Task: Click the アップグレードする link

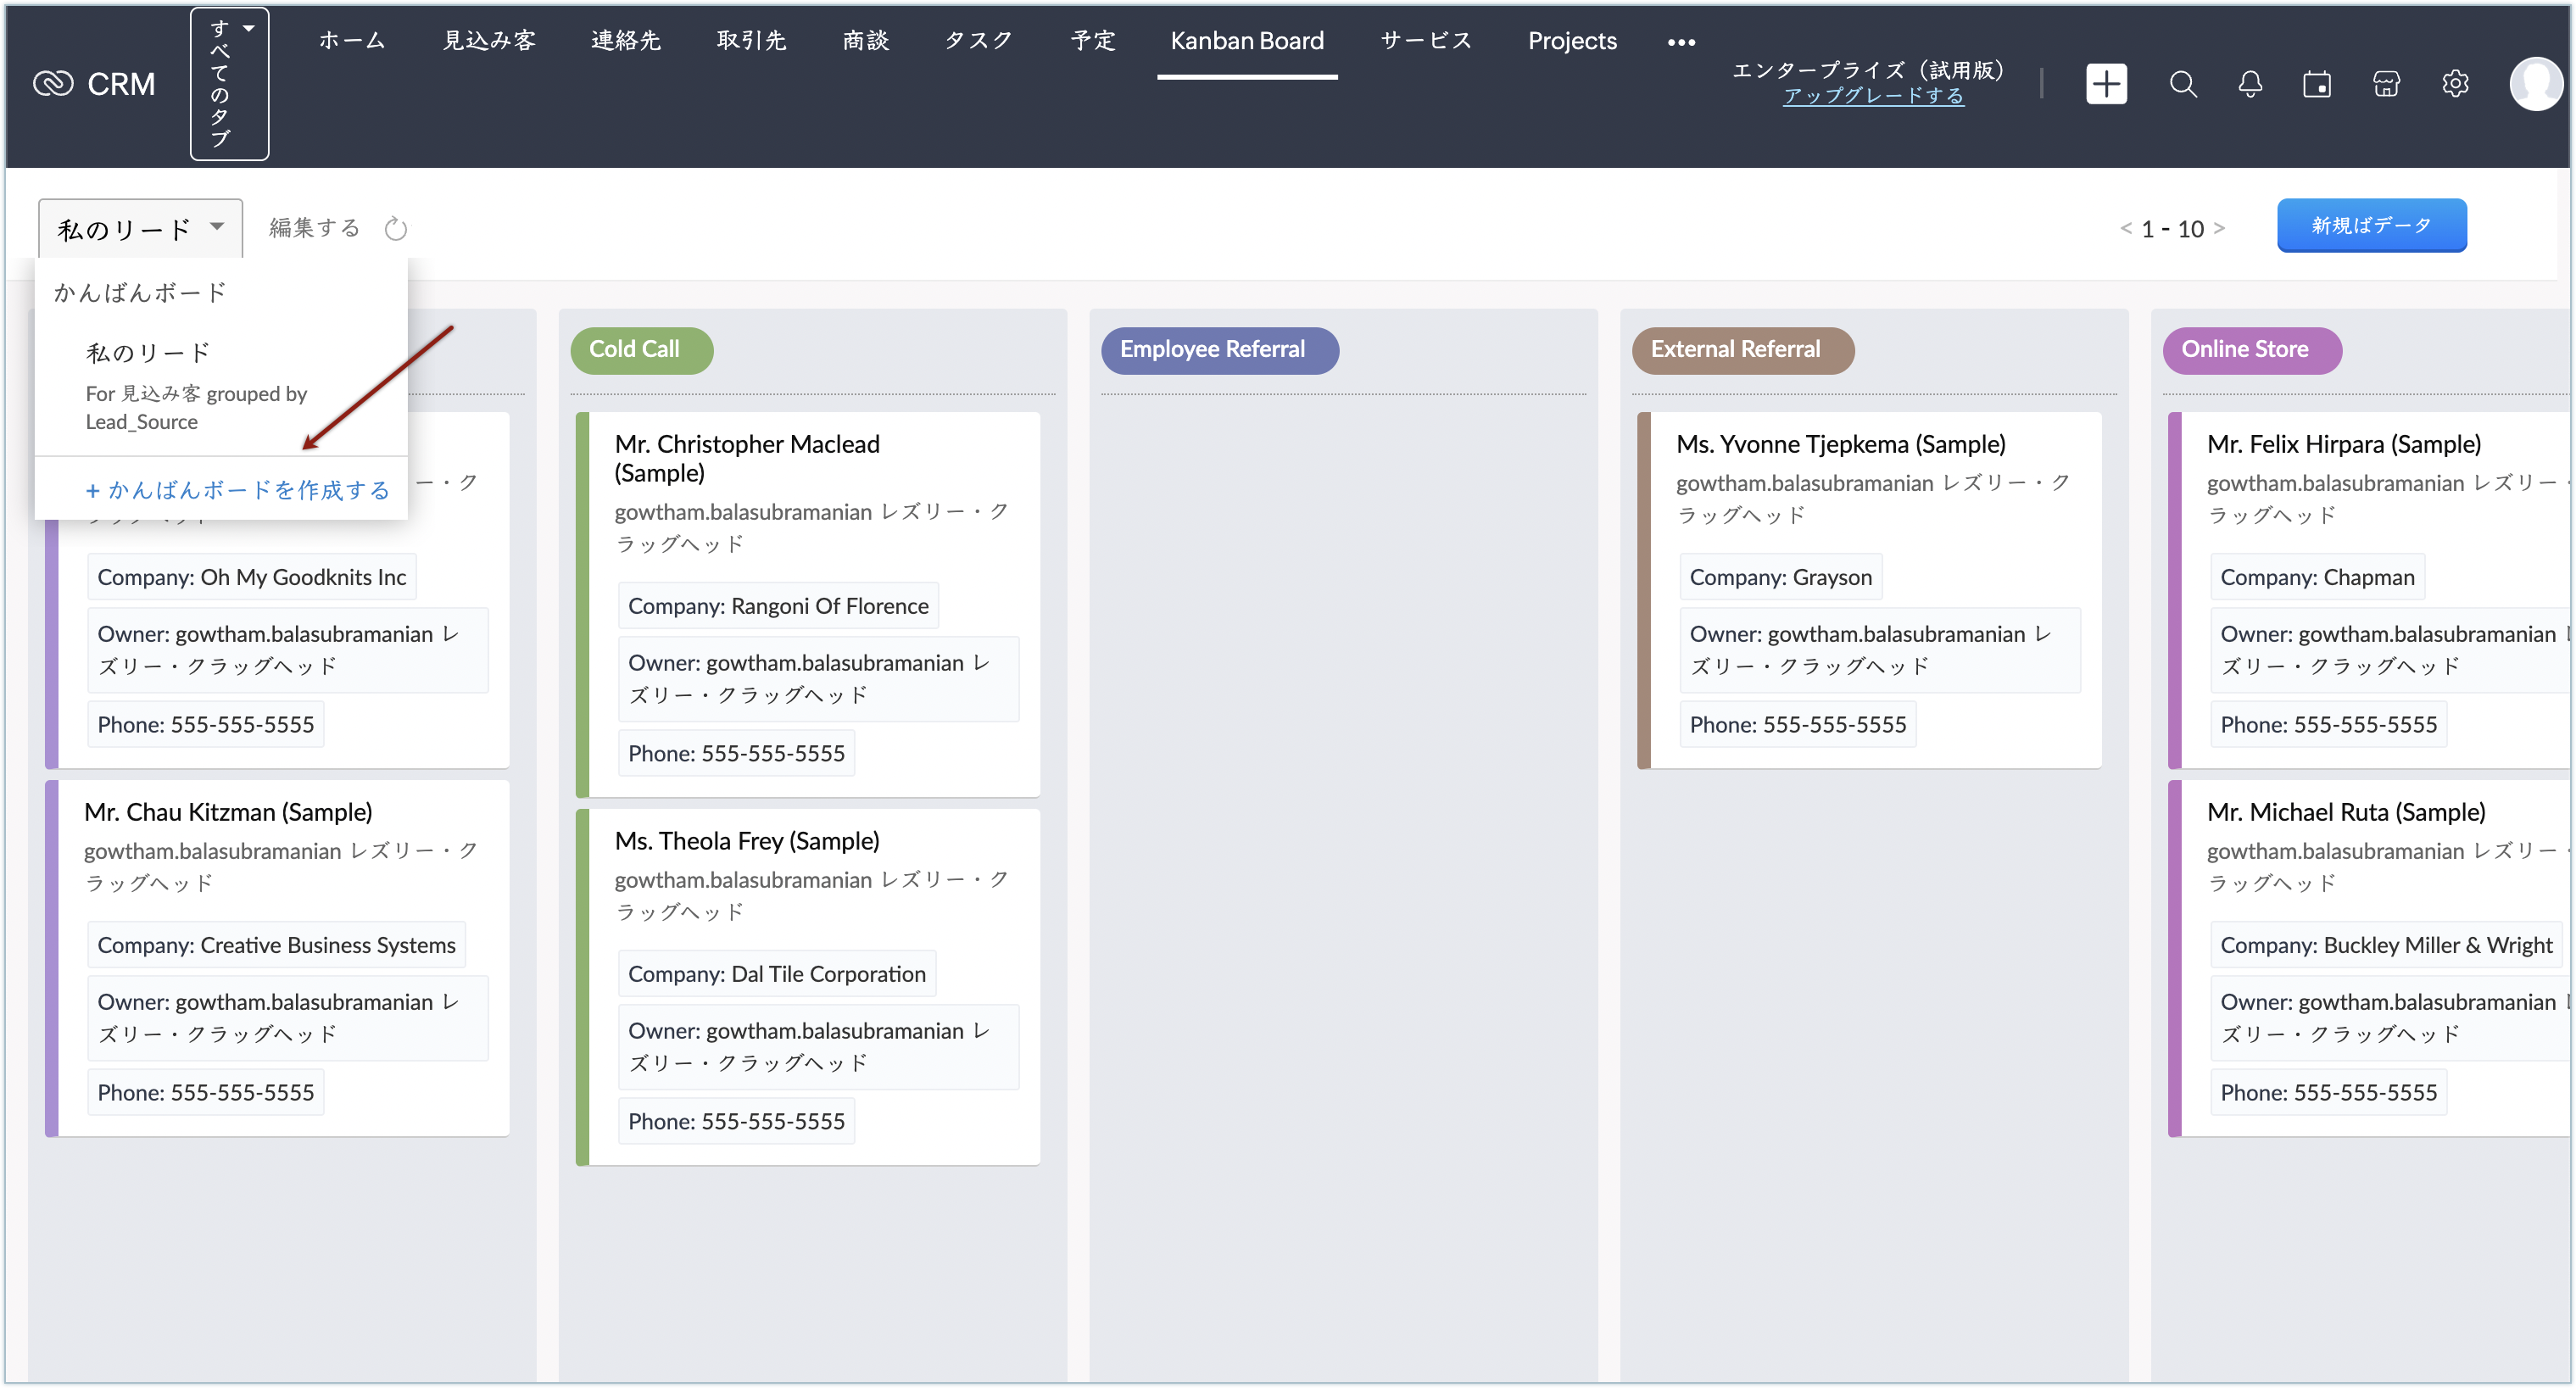Action: (x=1873, y=96)
